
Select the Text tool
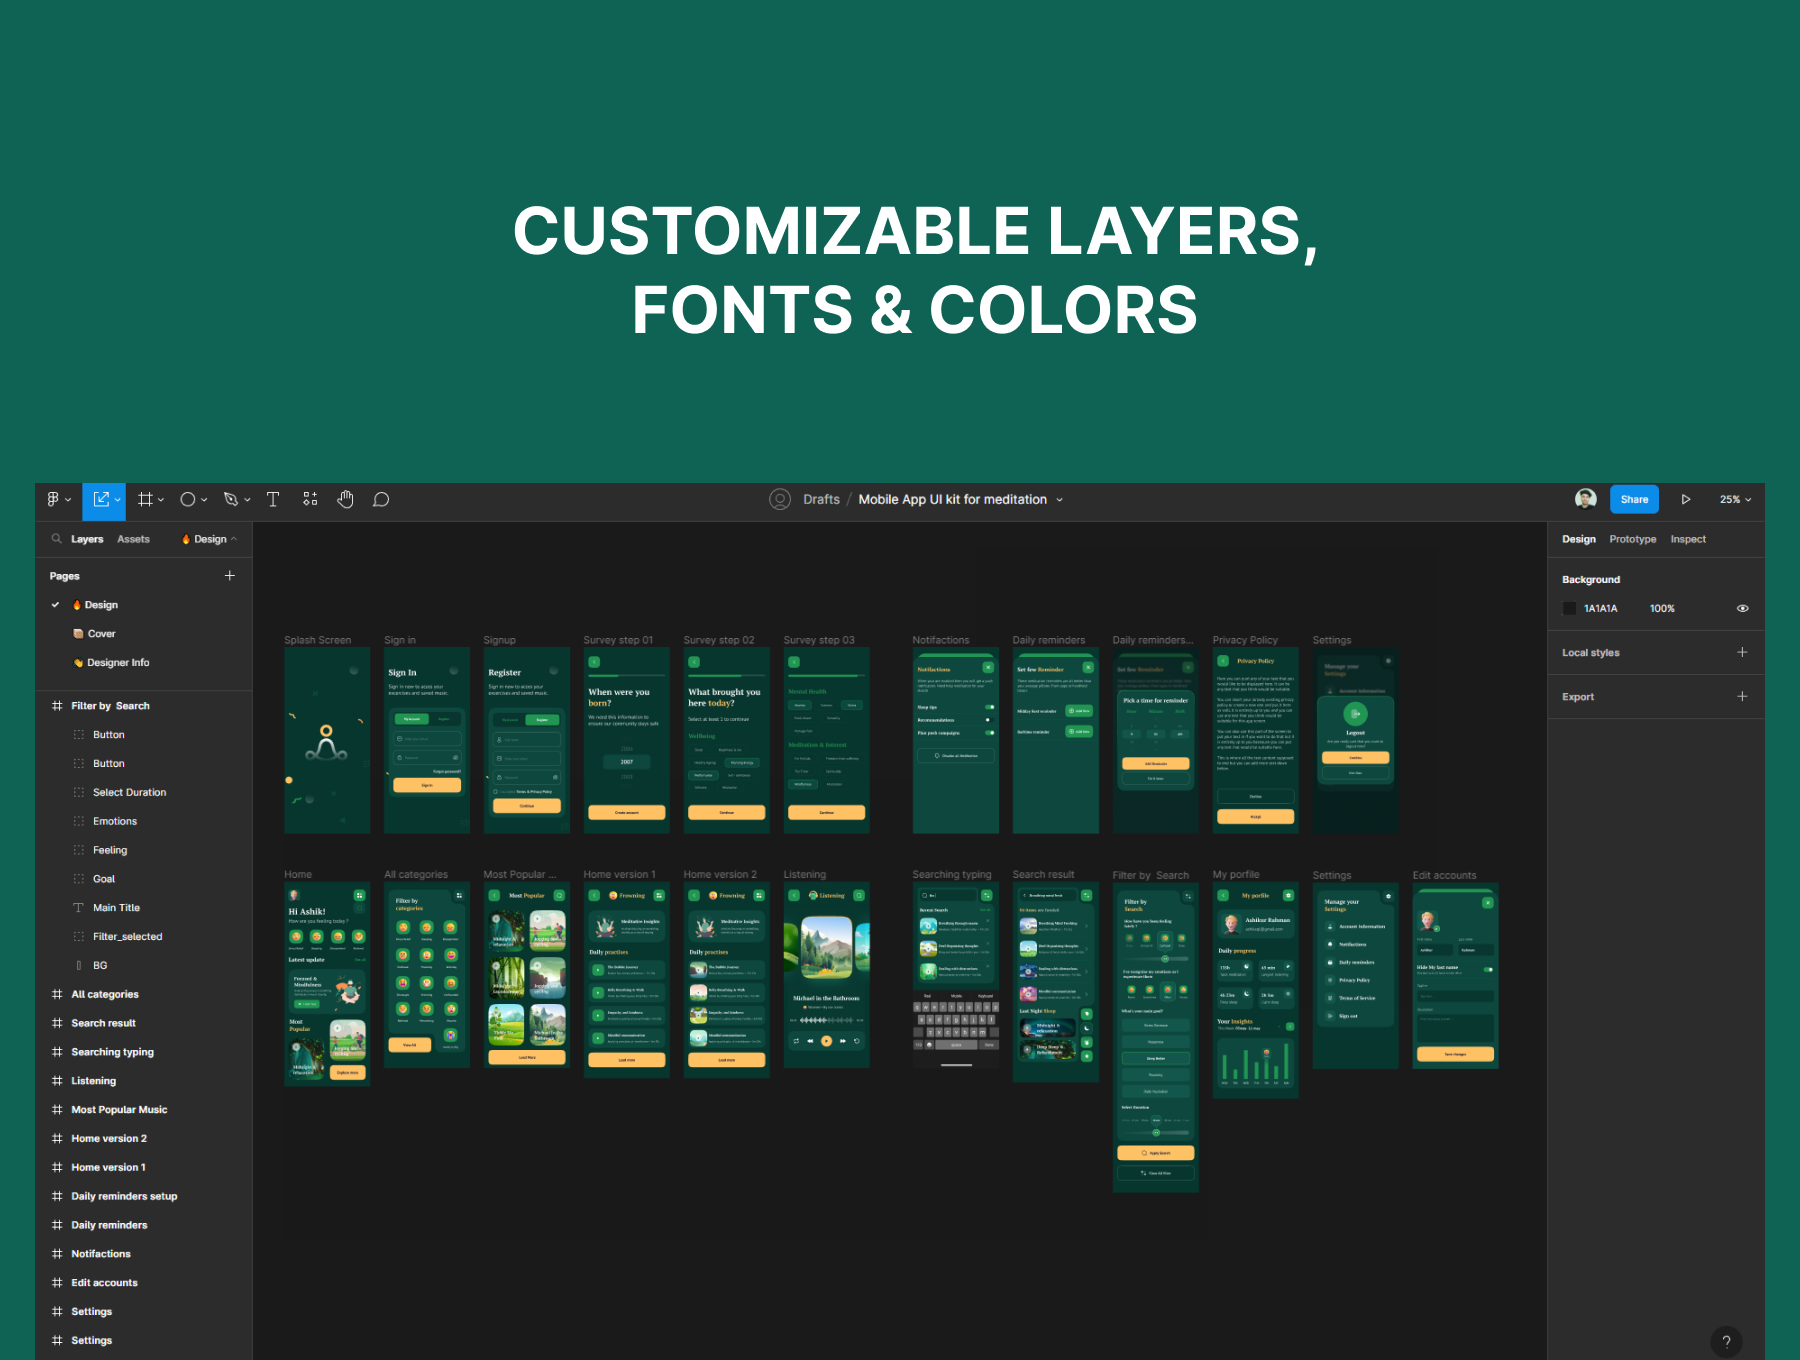click(273, 500)
